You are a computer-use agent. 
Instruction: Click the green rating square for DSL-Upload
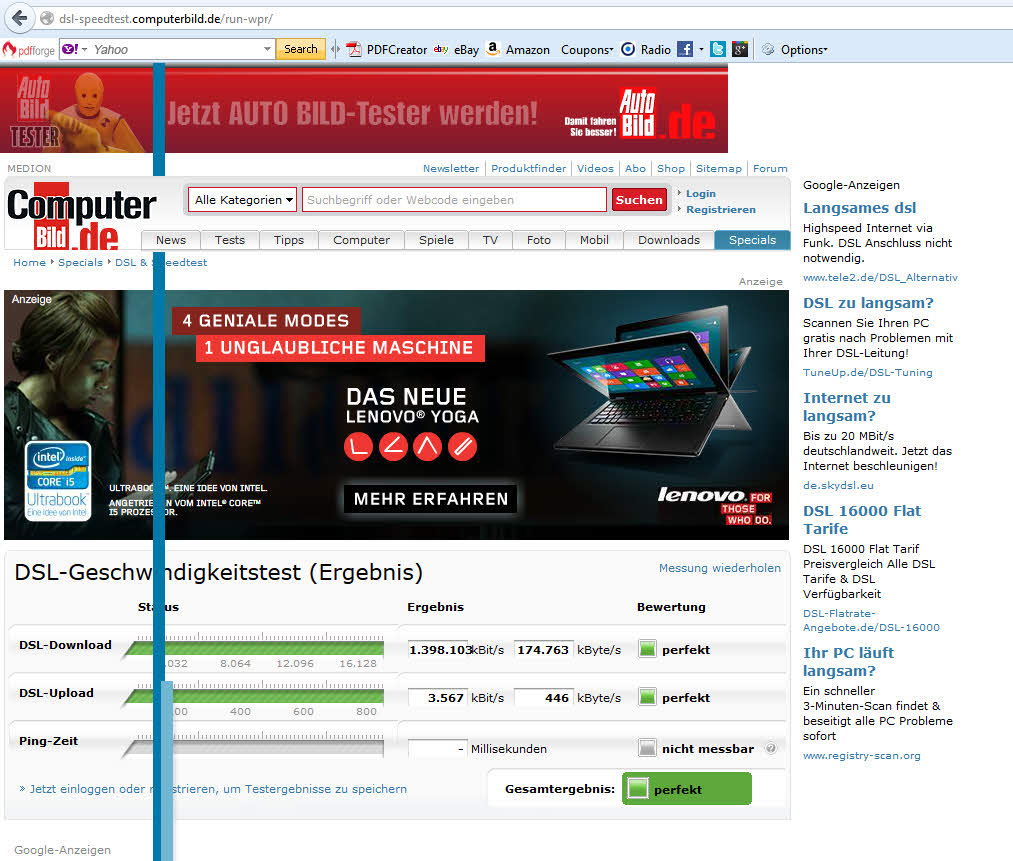(647, 697)
